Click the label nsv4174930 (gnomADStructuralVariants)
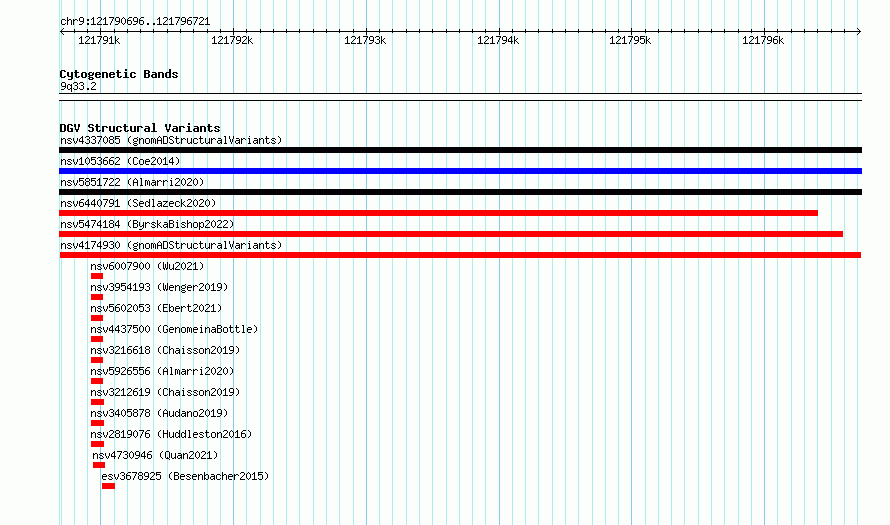Viewport: 890px width, 525px height. [x=171, y=245]
